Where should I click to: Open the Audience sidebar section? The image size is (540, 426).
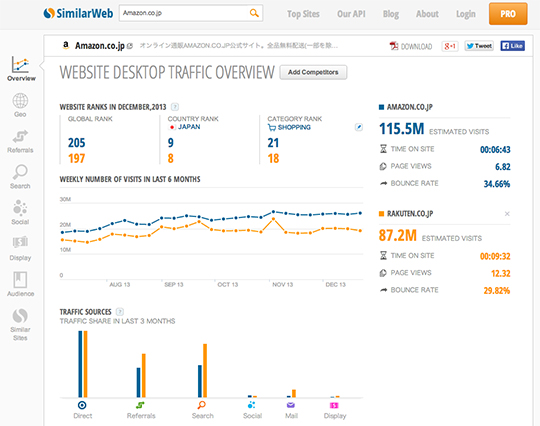tap(20, 284)
